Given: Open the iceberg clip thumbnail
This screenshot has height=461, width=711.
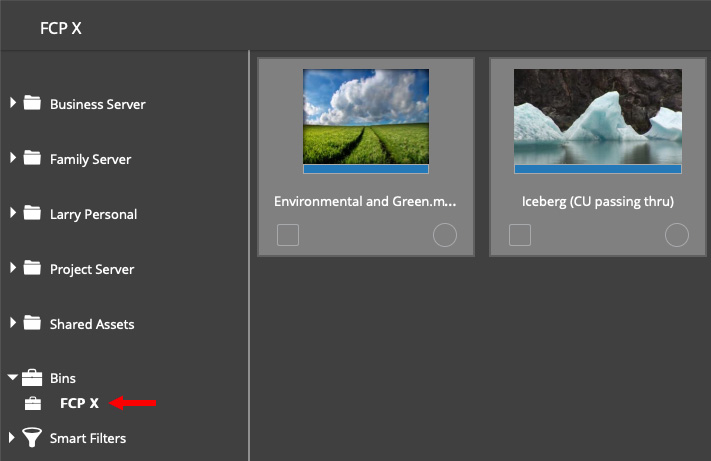Looking at the screenshot, I should coord(598,116).
